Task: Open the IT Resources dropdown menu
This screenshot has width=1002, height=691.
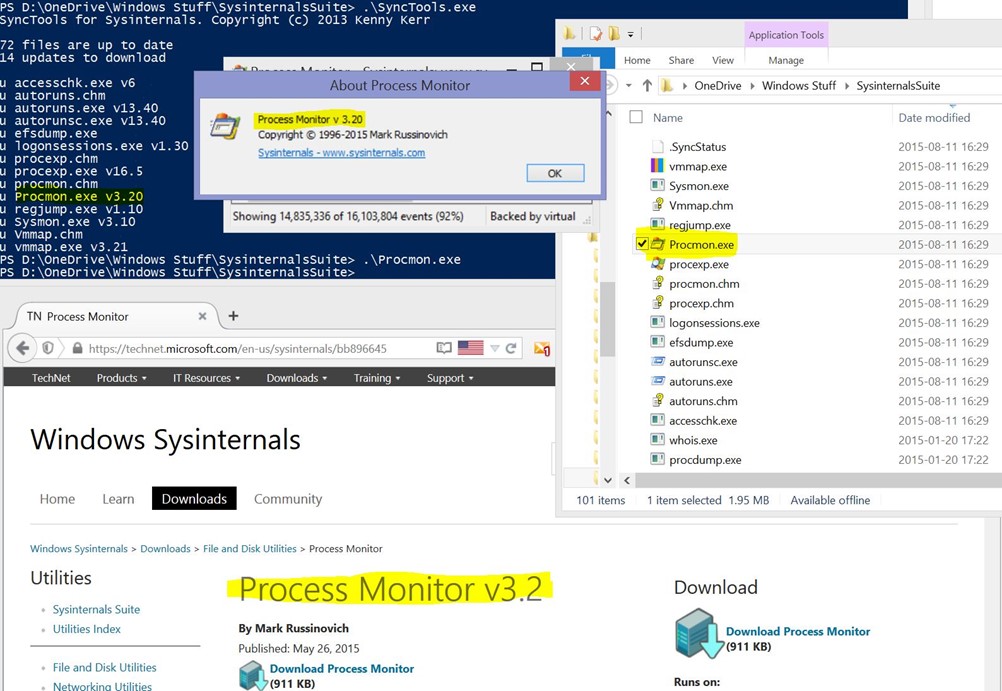Action: click(206, 378)
